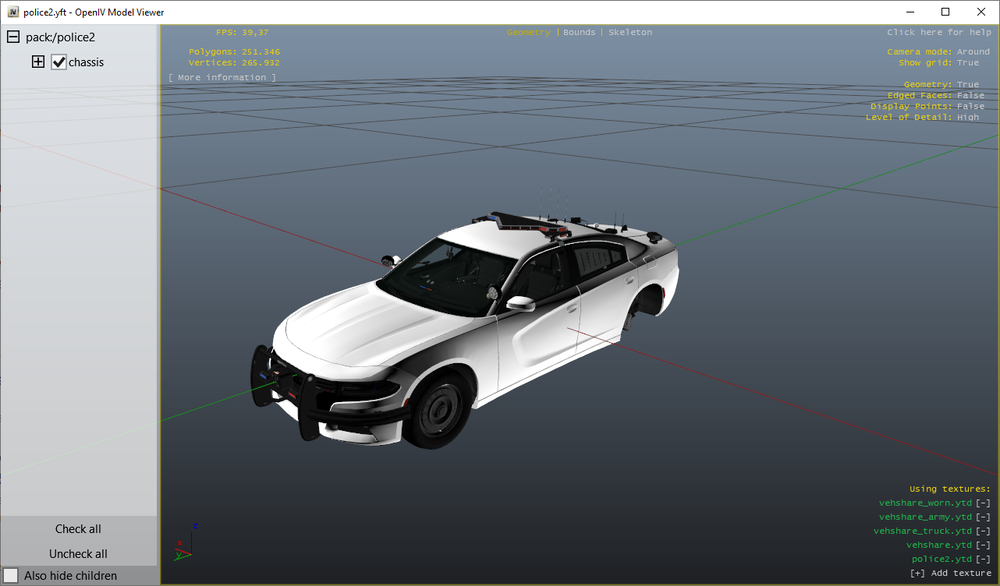This screenshot has width=1000, height=586.
Task: Click the Check all button
Action: point(78,529)
